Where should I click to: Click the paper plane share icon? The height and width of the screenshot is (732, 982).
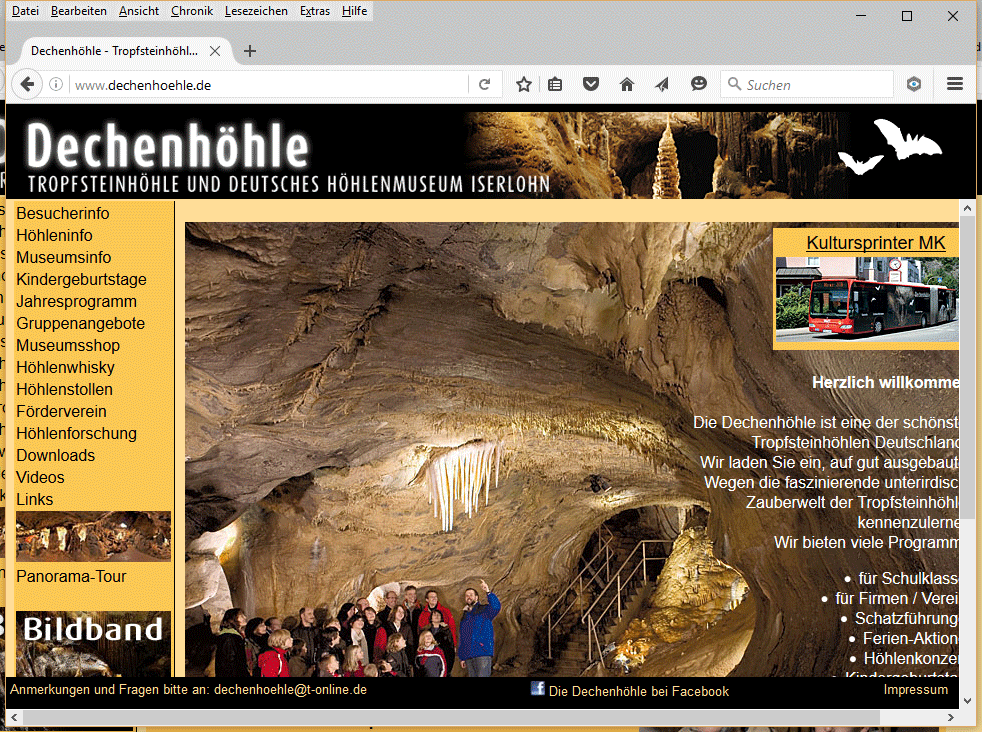pyautogui.click(x=662, y=85)
